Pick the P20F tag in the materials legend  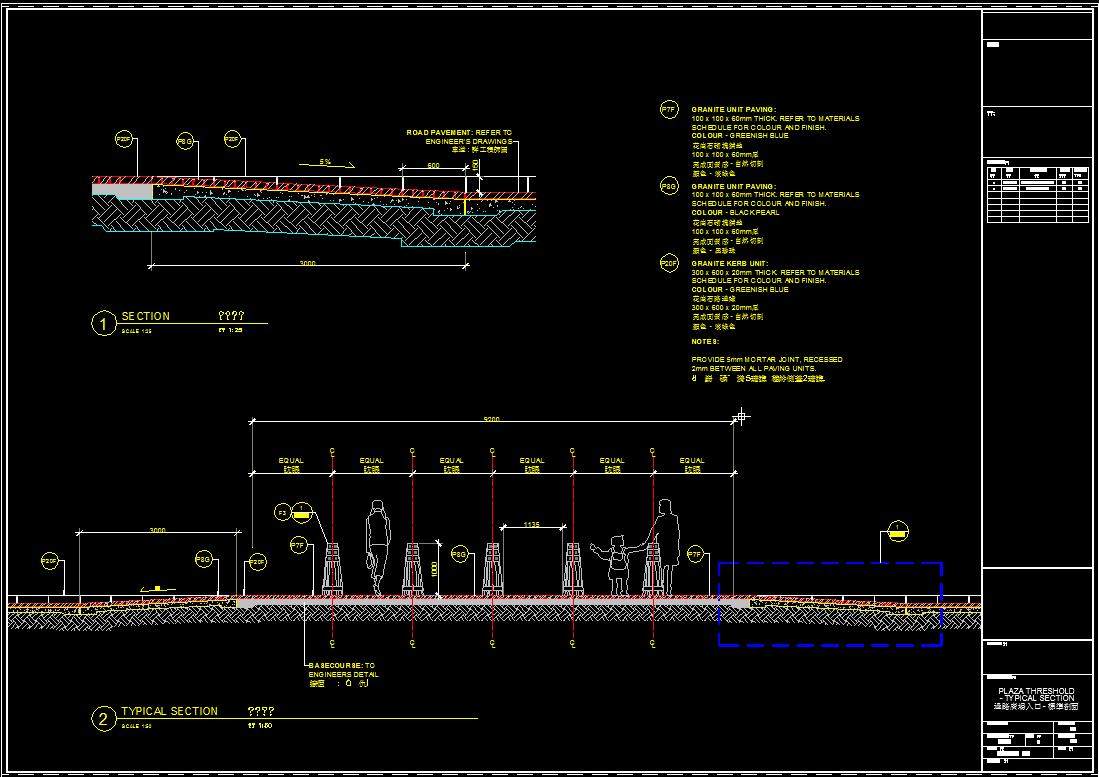(669, 263)
